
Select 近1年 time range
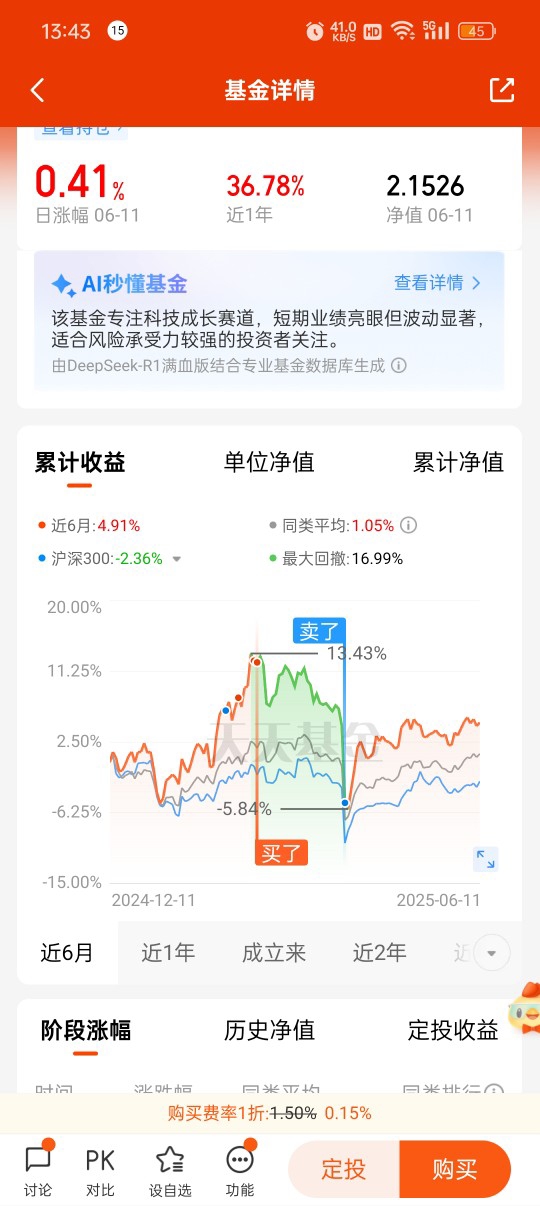click(168, 953)
